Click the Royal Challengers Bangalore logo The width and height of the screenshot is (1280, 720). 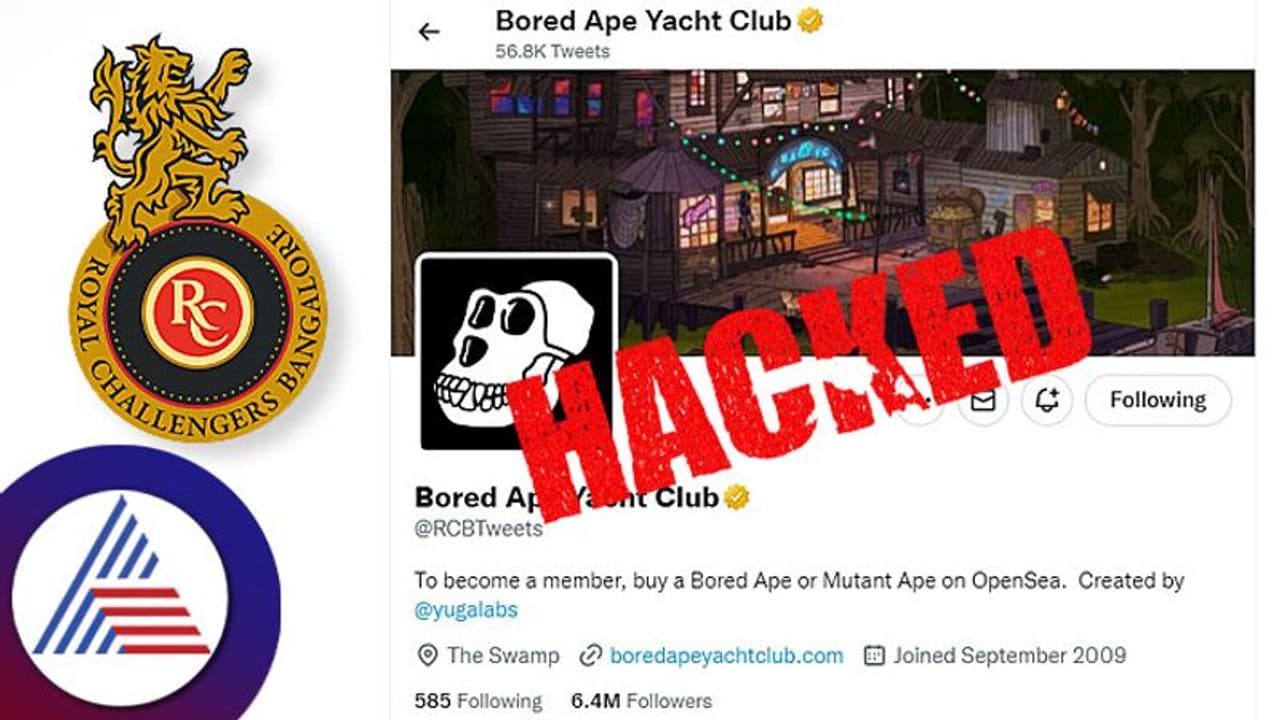198,240
